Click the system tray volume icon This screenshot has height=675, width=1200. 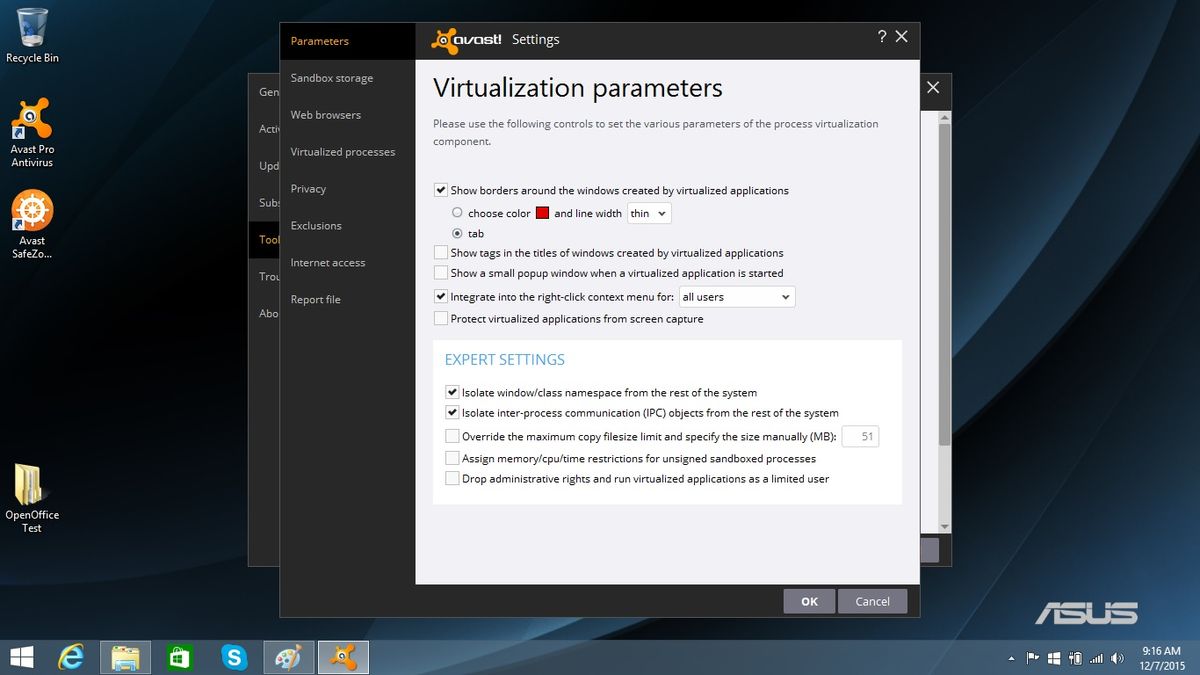coord(1118,657)
